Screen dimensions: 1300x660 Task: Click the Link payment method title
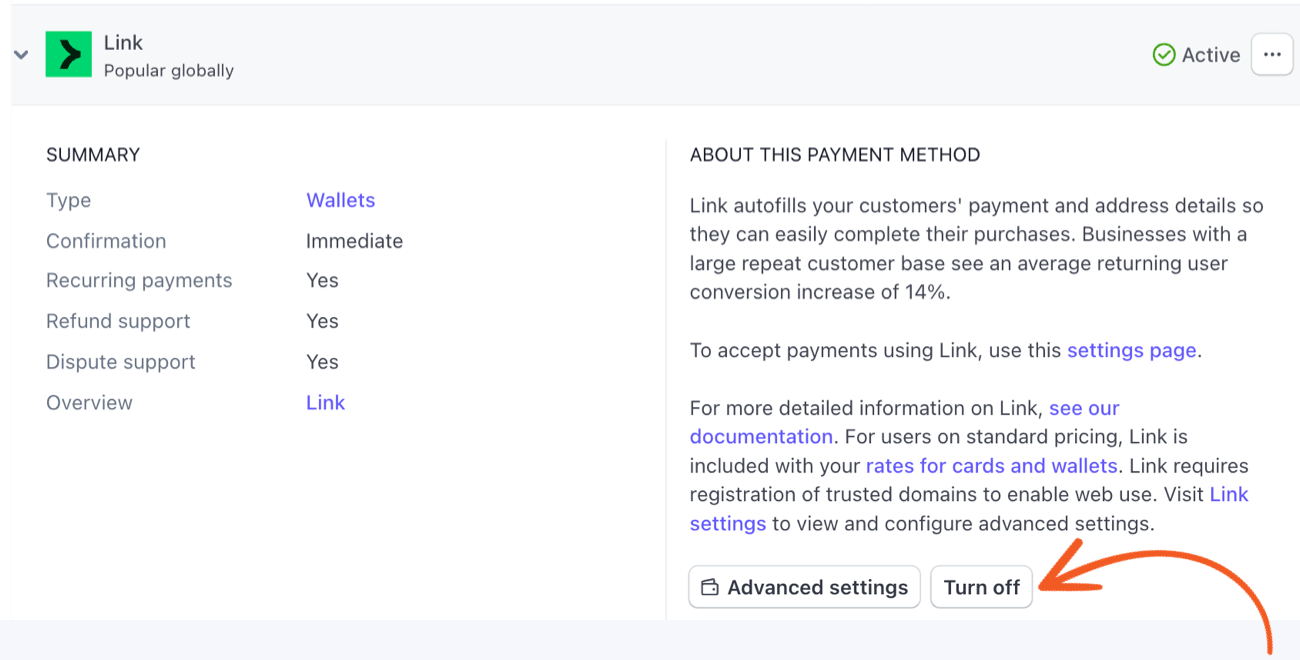pos(123,43)
